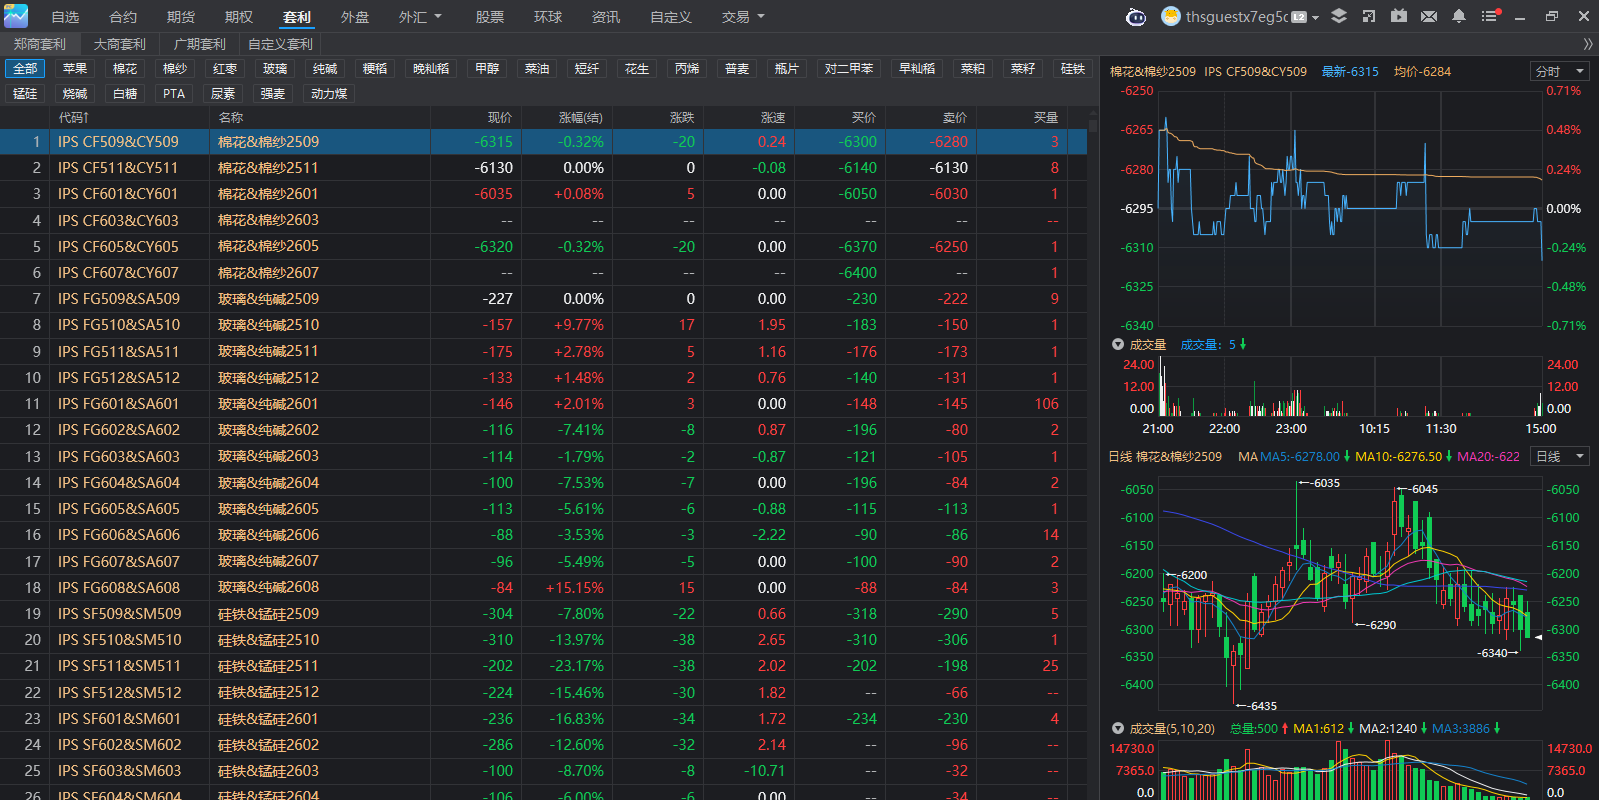Screen dimensions: 1599x800
Task: Collapse the 成交量 intraday volume panel triangle
Action: [1118, 344]
